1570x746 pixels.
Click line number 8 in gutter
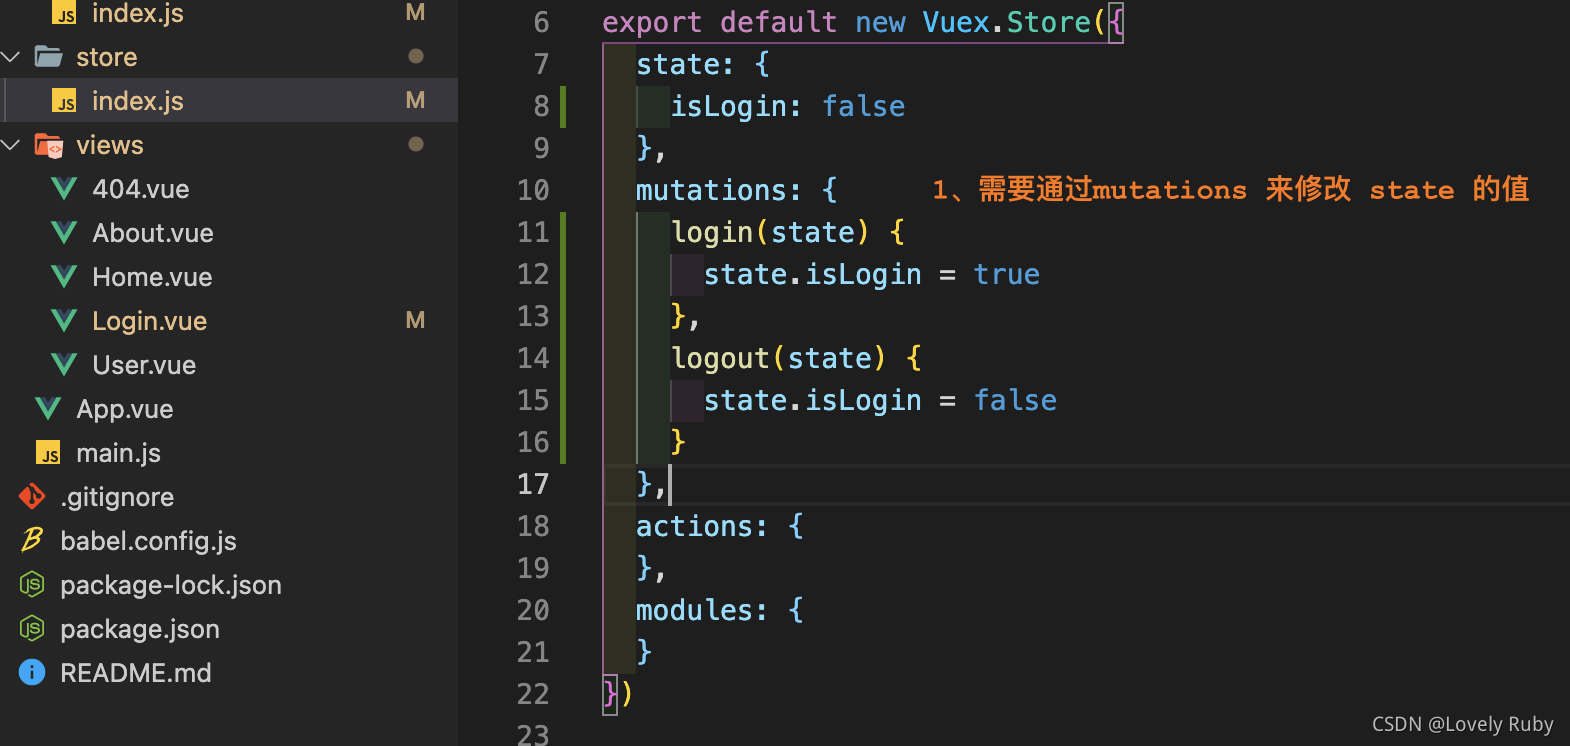pyautogui.click(x=541, y=106)
